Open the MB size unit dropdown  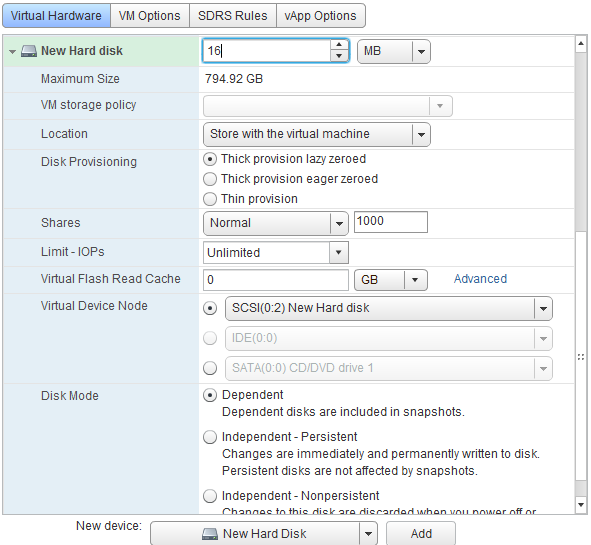click(x=393, y=51)
